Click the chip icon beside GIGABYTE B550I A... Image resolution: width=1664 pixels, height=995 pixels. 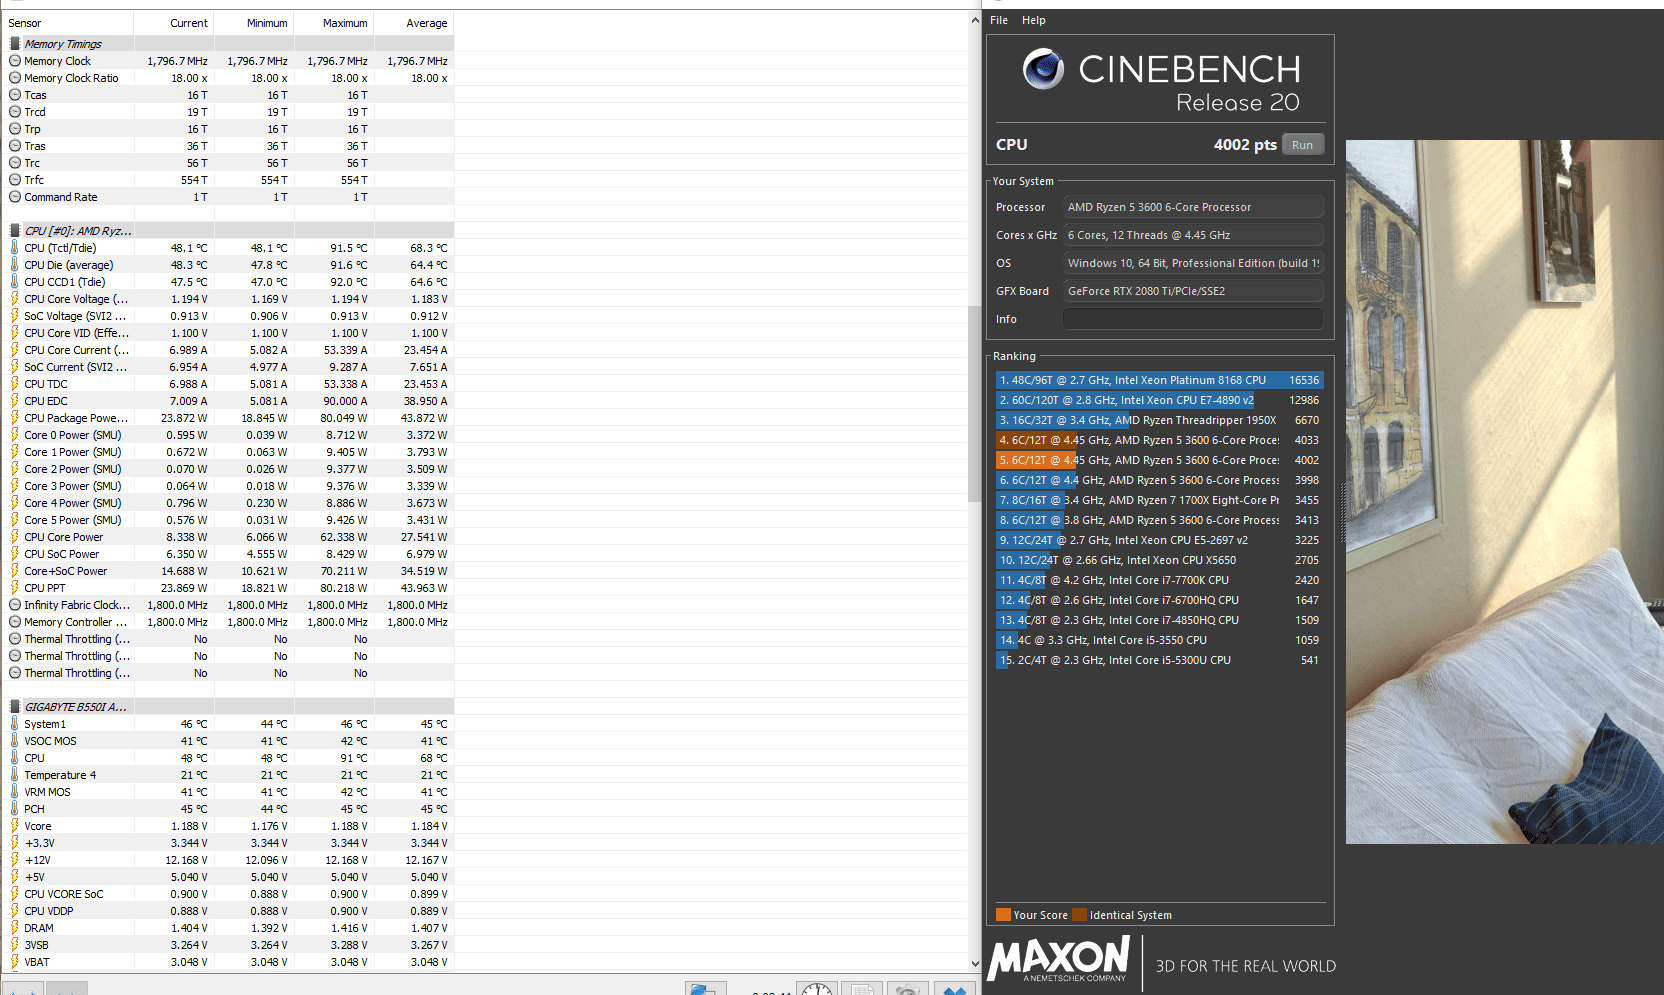15,707
